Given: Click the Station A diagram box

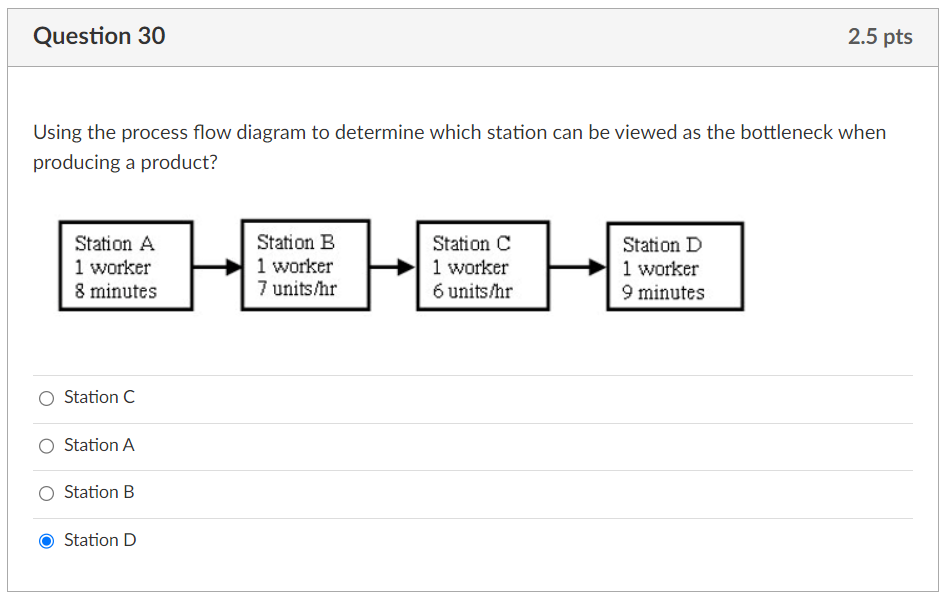Looking at the screenshot, I should (126, 265).
